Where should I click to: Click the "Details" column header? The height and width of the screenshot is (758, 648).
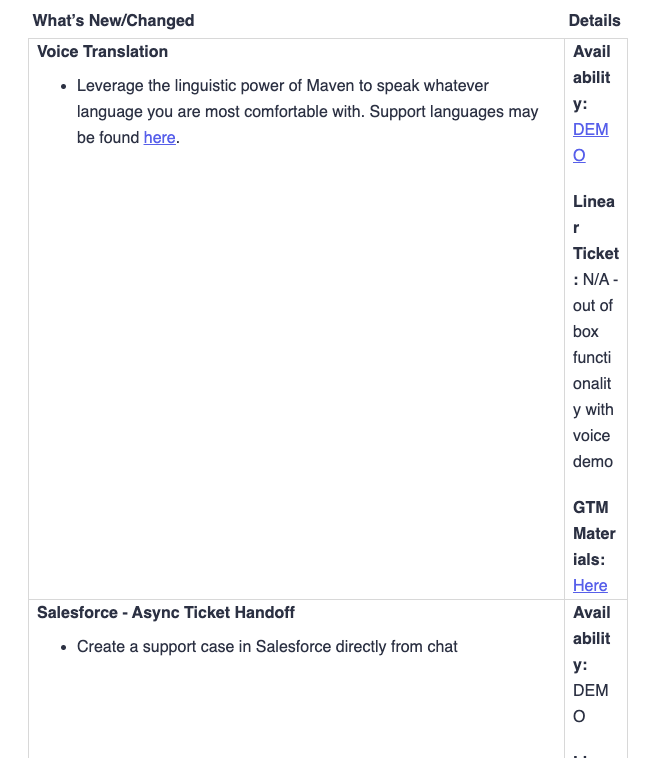click(x=594, y=20)
